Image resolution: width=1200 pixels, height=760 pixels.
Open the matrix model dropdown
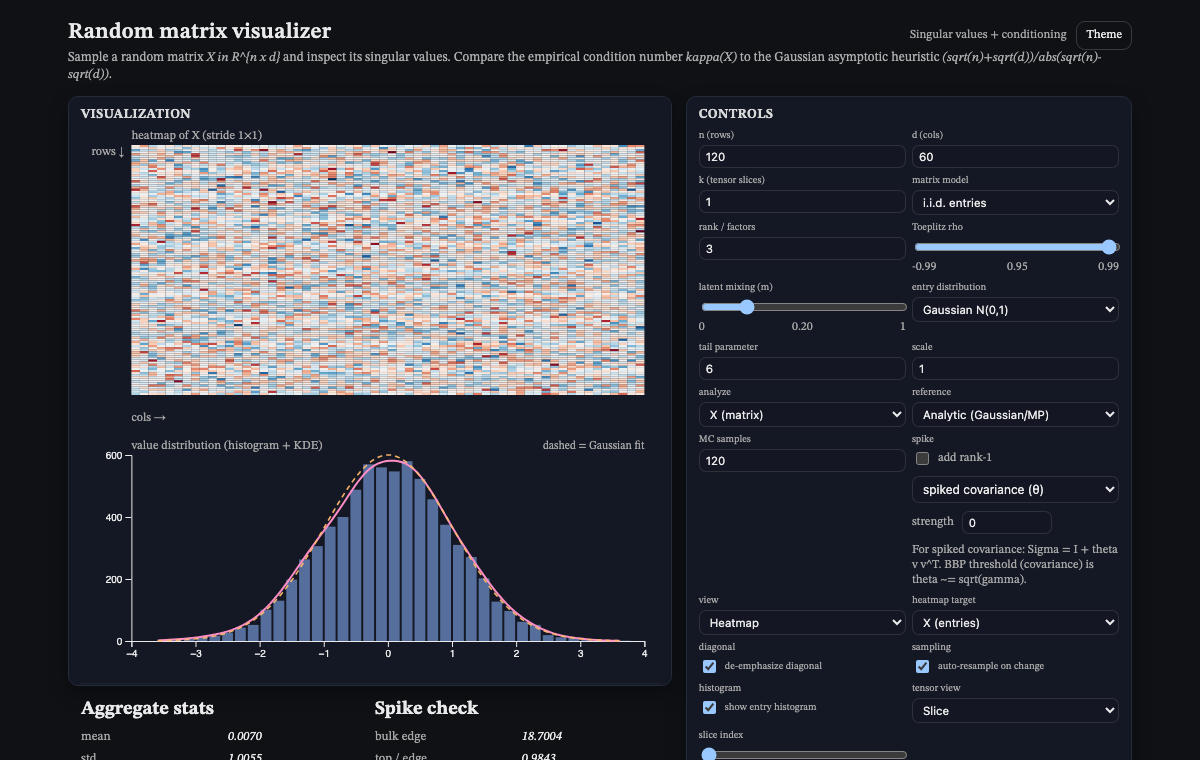1015,203
